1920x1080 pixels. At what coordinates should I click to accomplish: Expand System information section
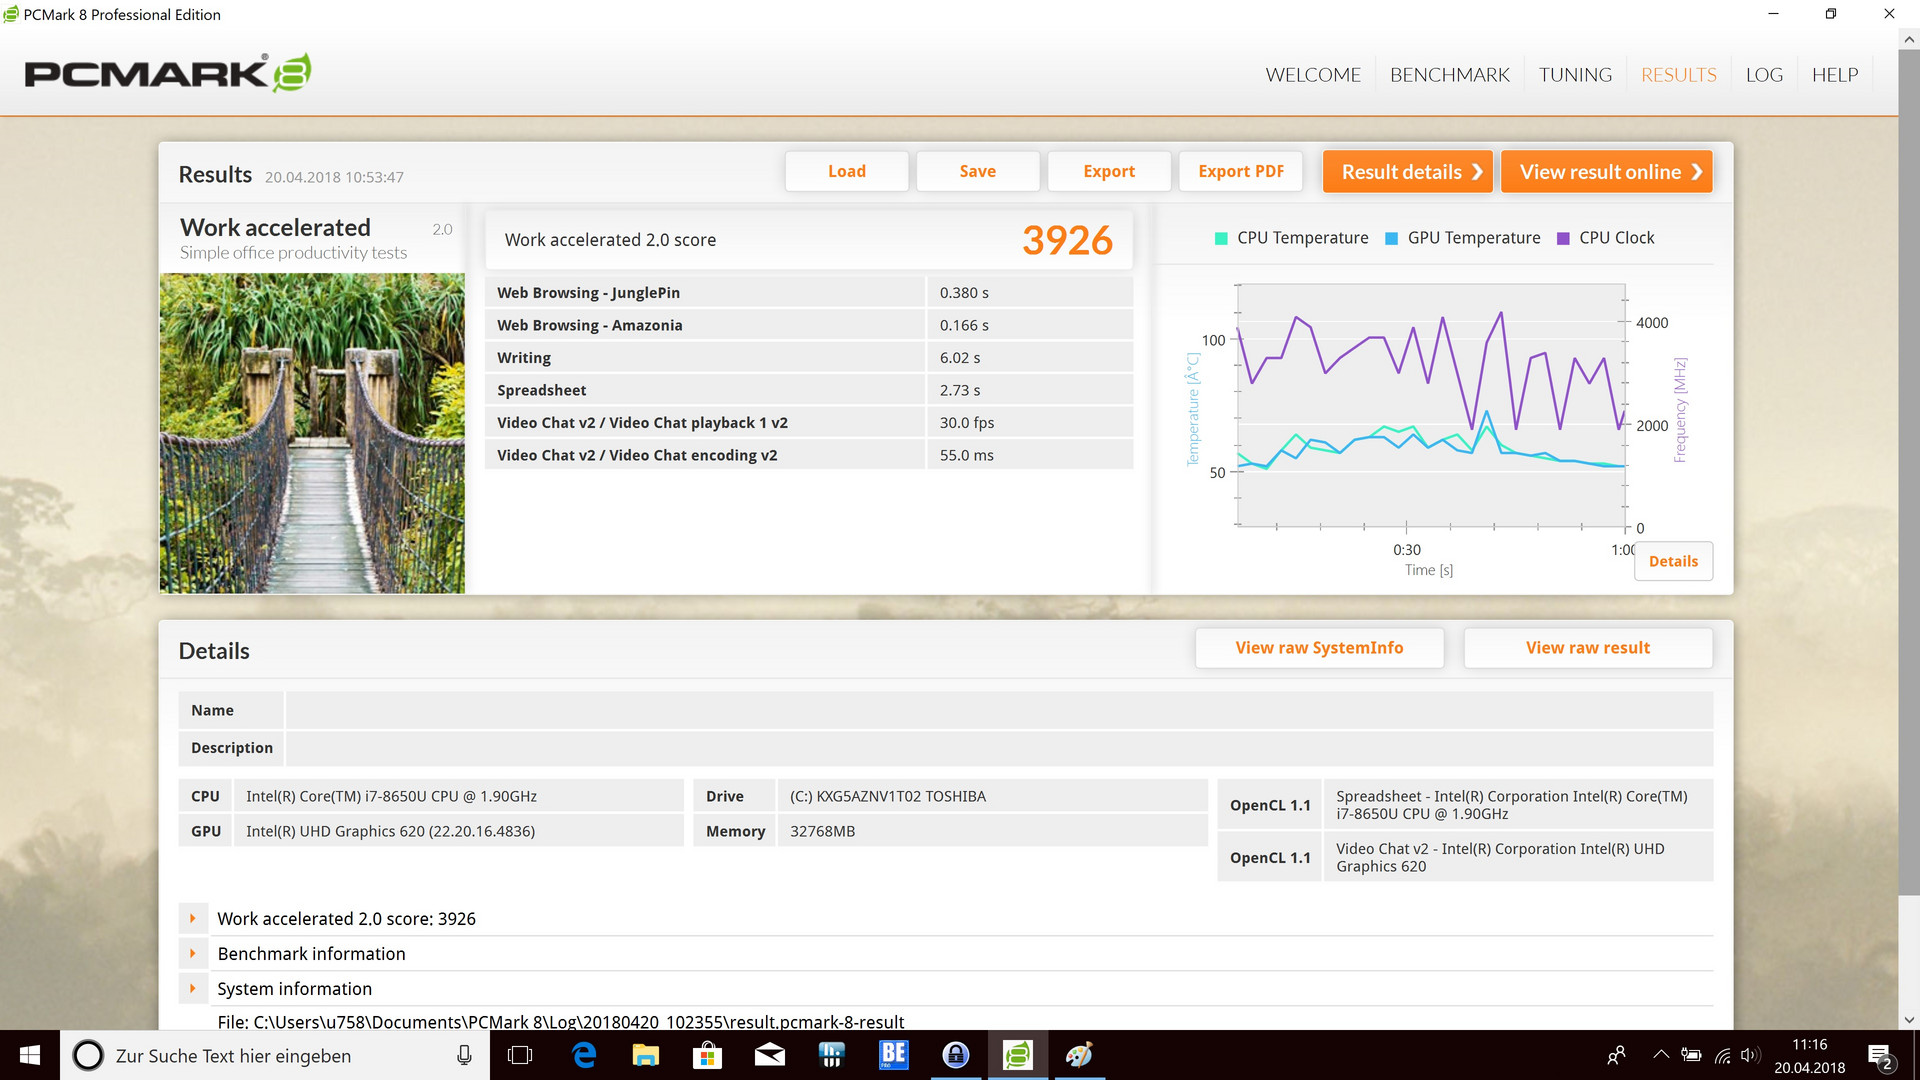[x=193, y=988]
